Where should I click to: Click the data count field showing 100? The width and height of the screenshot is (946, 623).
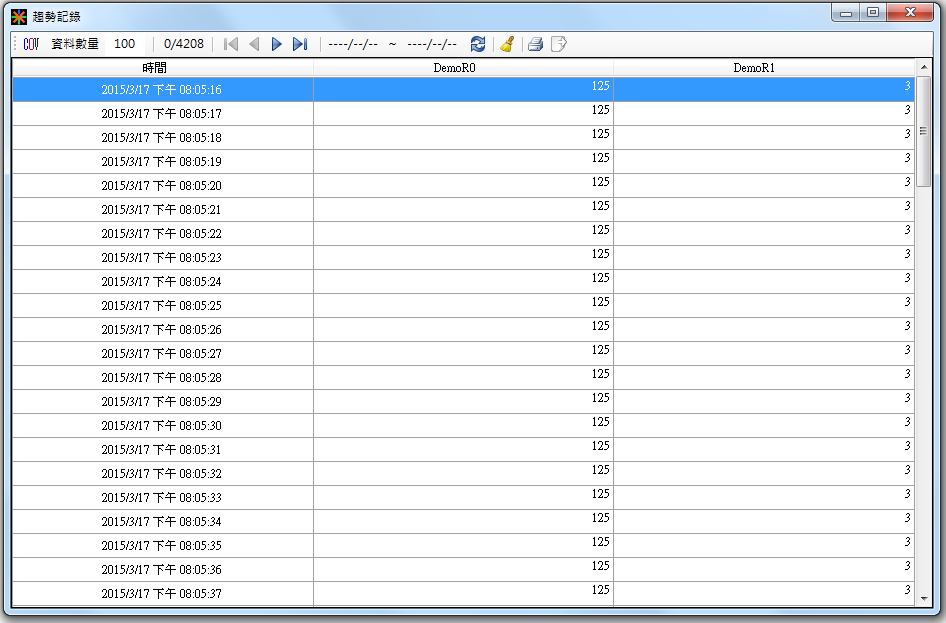pyautogui.click(x=125, y=44)
